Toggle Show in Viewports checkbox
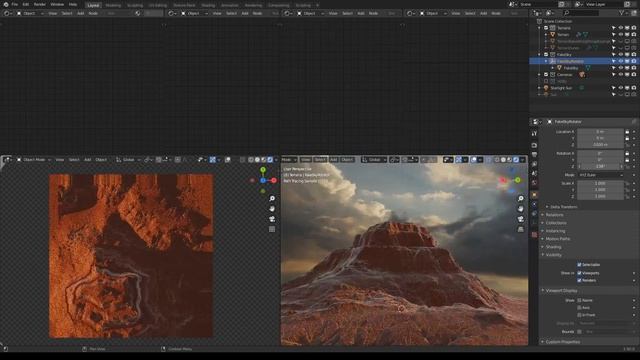Screen dimensions: 640x360 (x=579, y=273)
